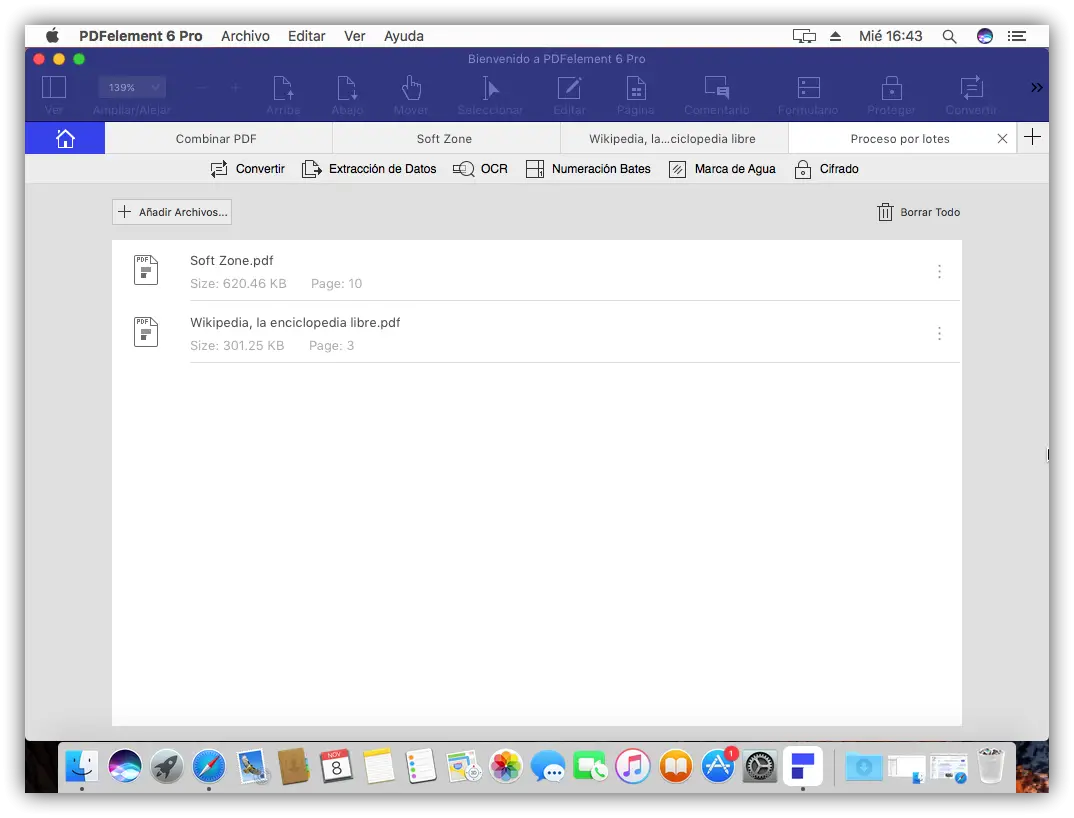The height and width of the screenshot is (818, 1074).
Task: Close the Proceso por lotes tab
Action: [1002, 138]
